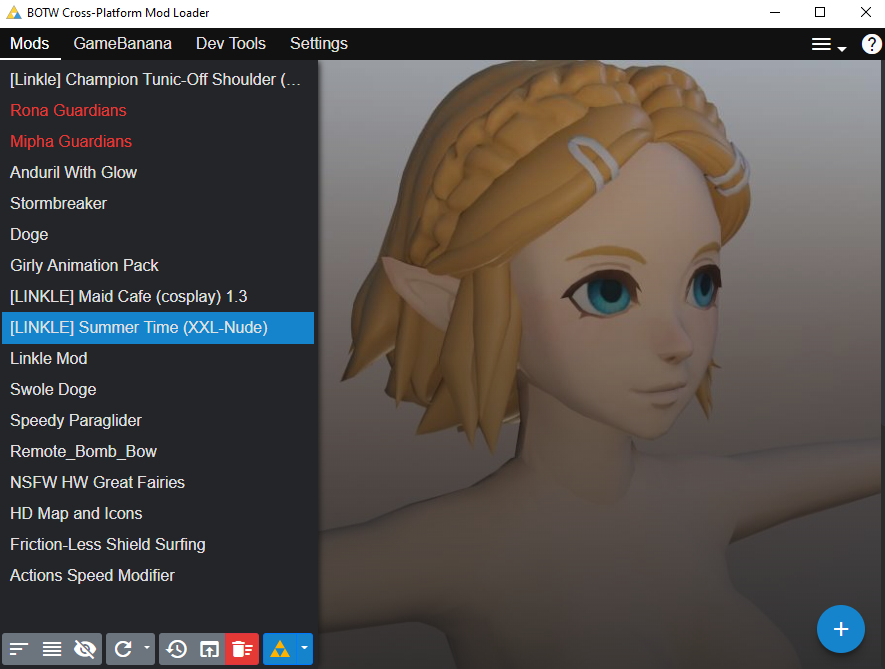The width and height of the screenshot is (885, 669).
Task: Open the hamburger menu at top right
Action: [829, 45]
